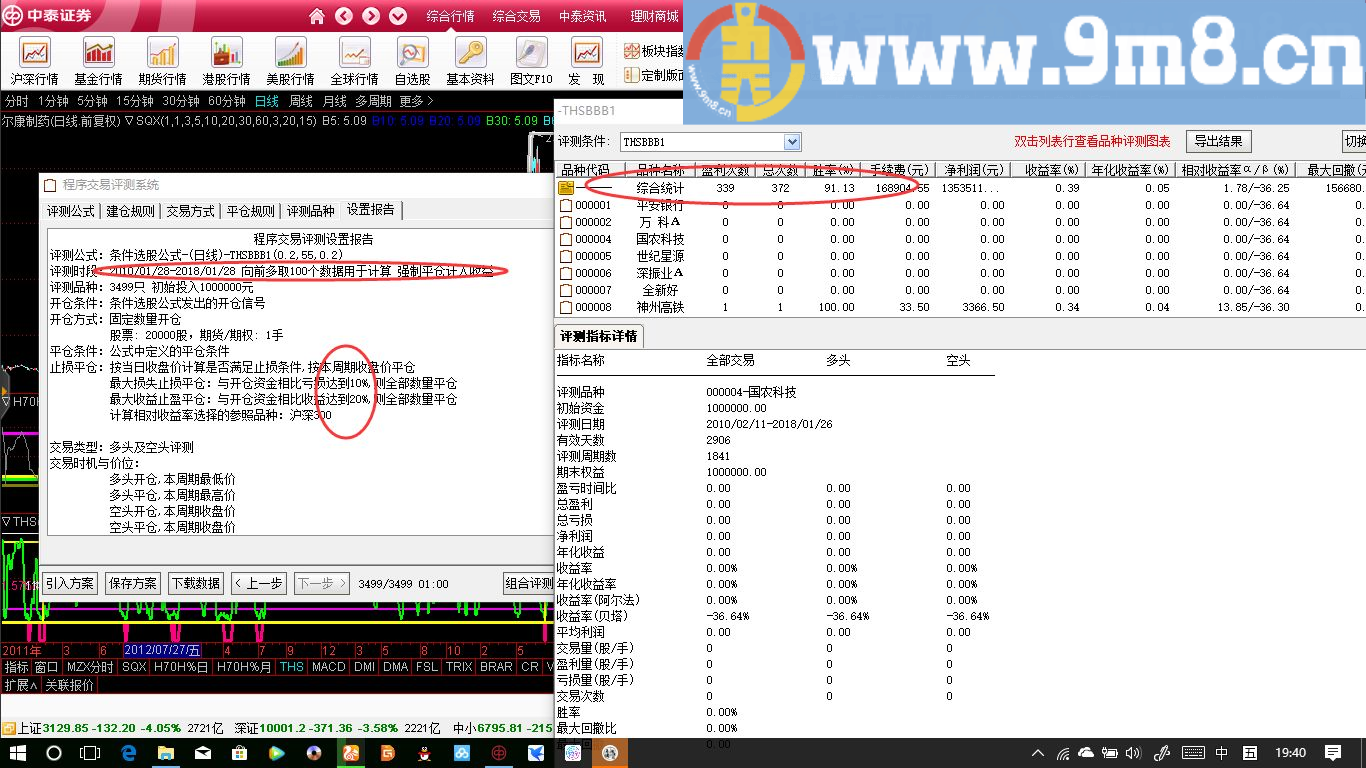1366x768 pixels.
Task: Click 组合评测 button
Action: coord(529,583)
